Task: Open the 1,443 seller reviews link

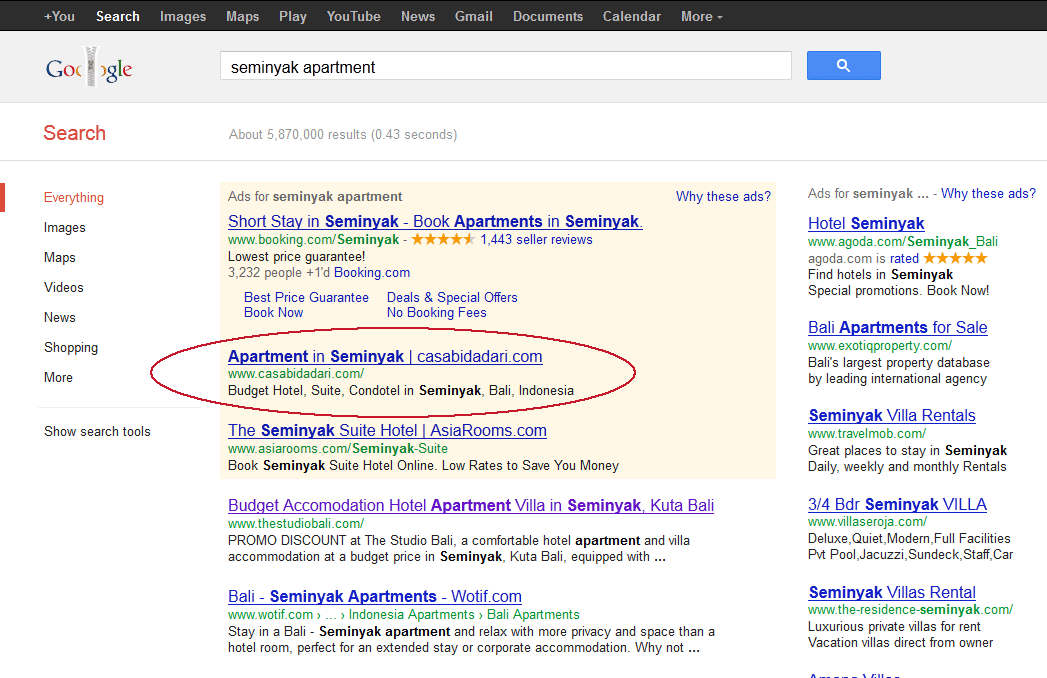Action: pyautogui.click(x=536, y=240)
